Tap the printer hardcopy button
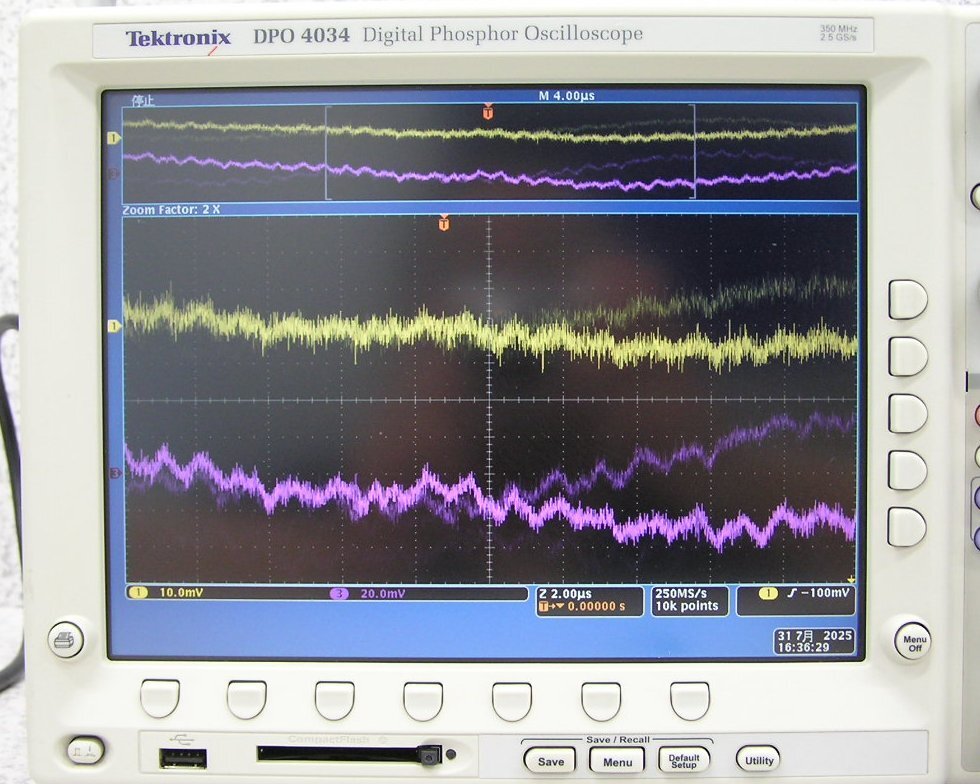The height and width of the screenshot is (784, 980). tap(66, 640)
